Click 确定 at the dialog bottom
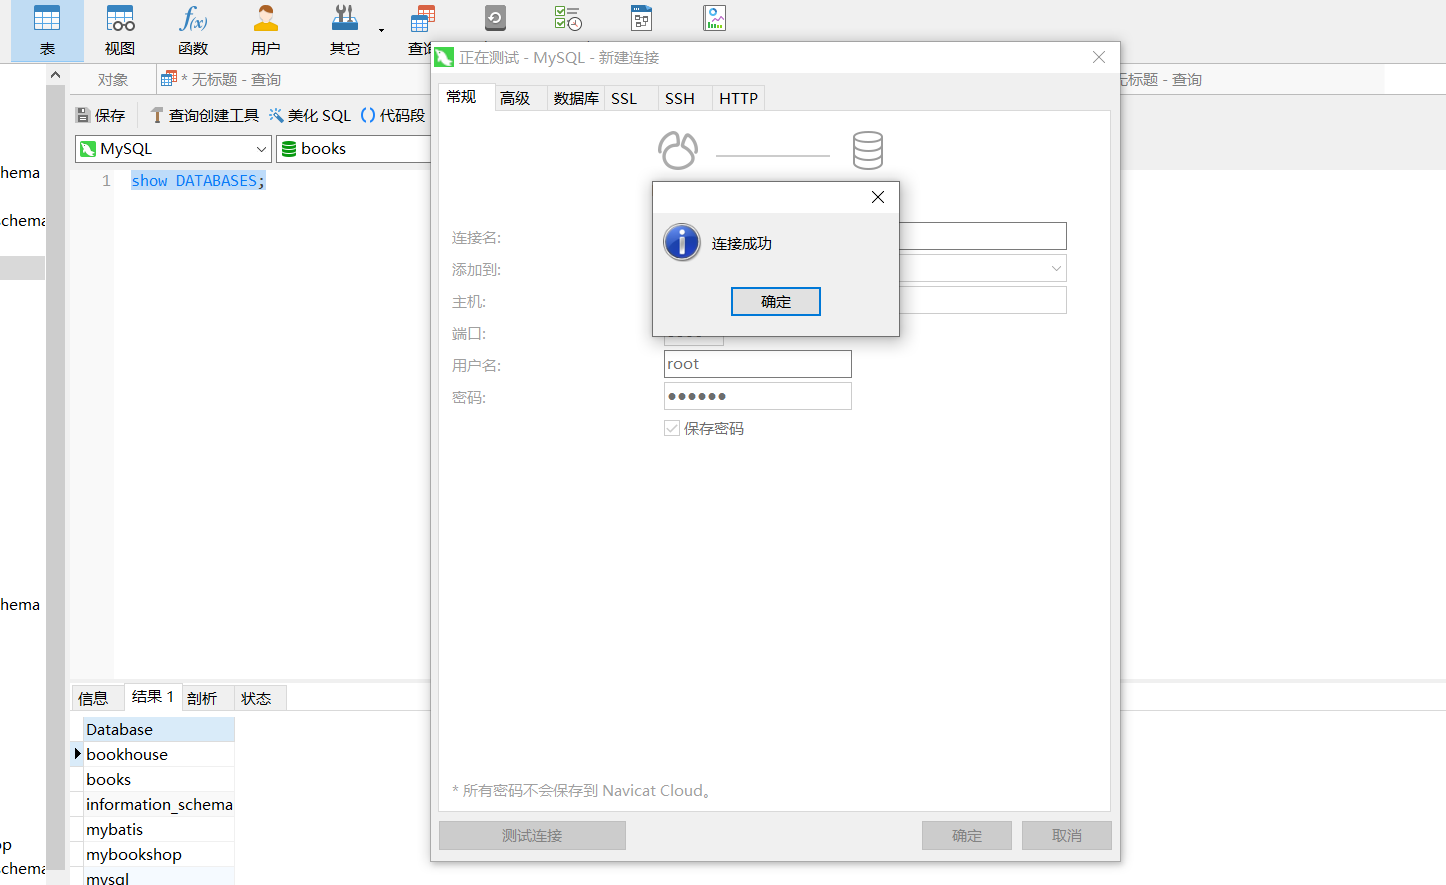The image size is (1446, 885). (967, 836)
